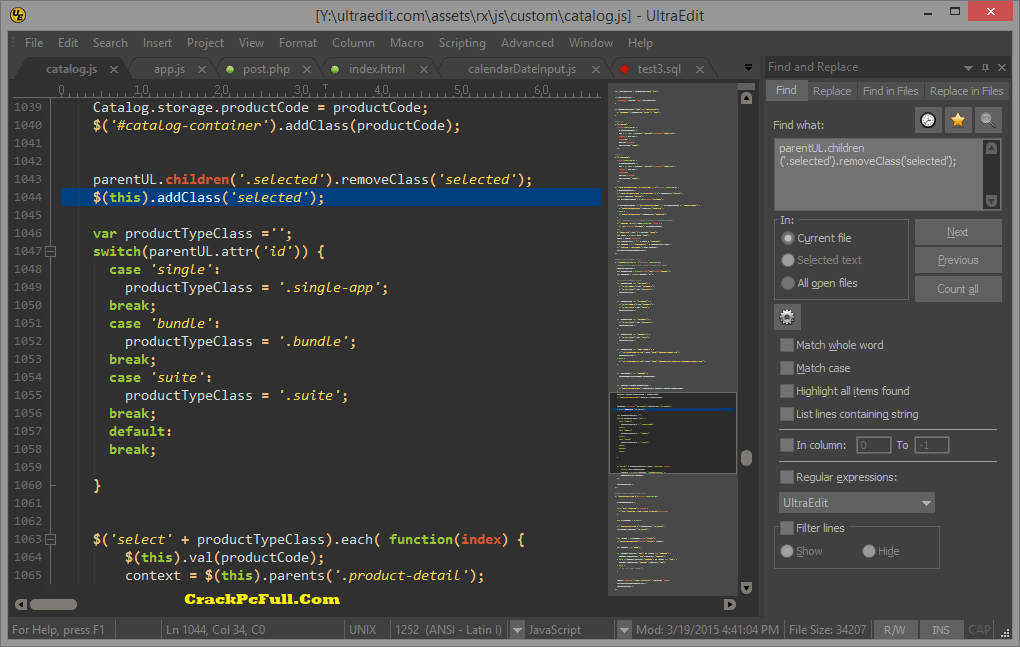Close the test3.sql tab with its X
The width and height of the screenshot is (1020, 647).
[x=698, y=69]
